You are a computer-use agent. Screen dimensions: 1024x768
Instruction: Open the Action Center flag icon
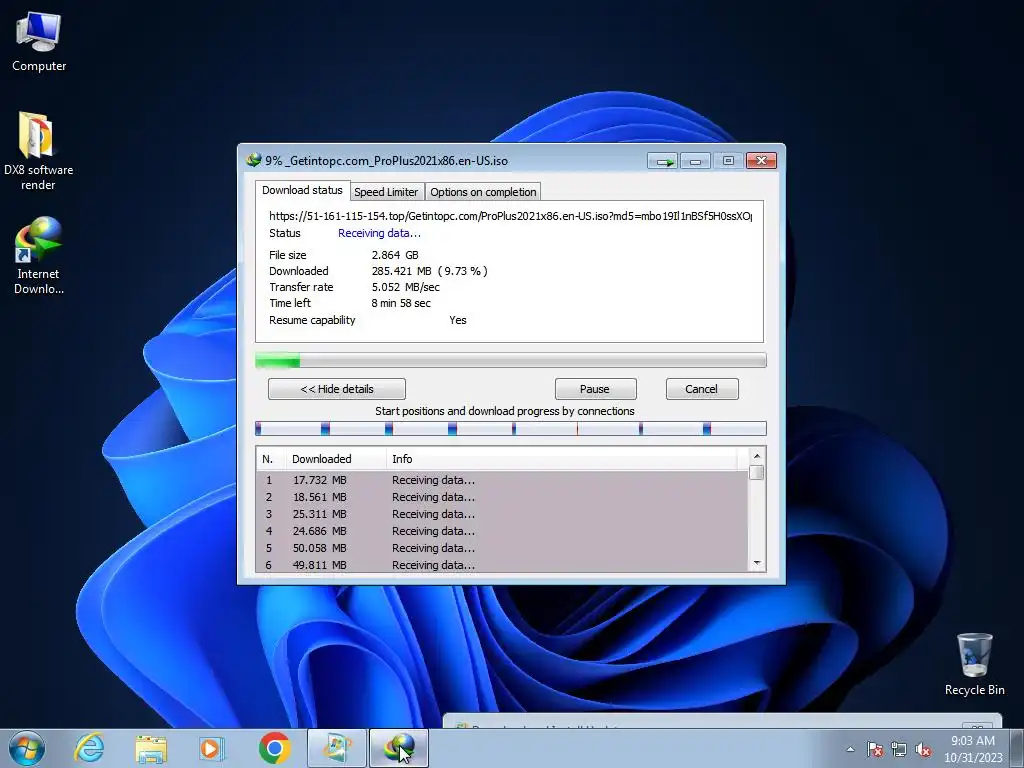875,749
